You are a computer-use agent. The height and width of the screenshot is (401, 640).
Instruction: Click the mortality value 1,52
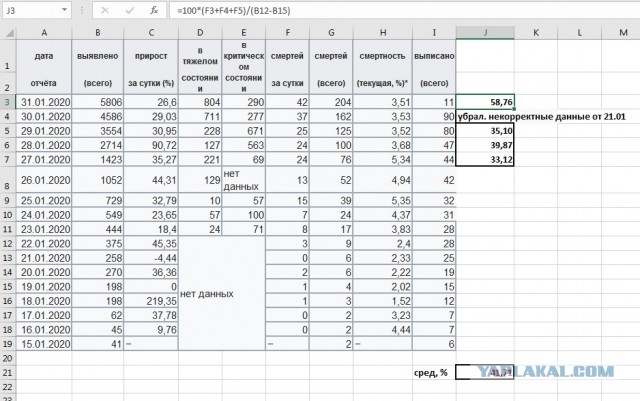coord(383,301)
